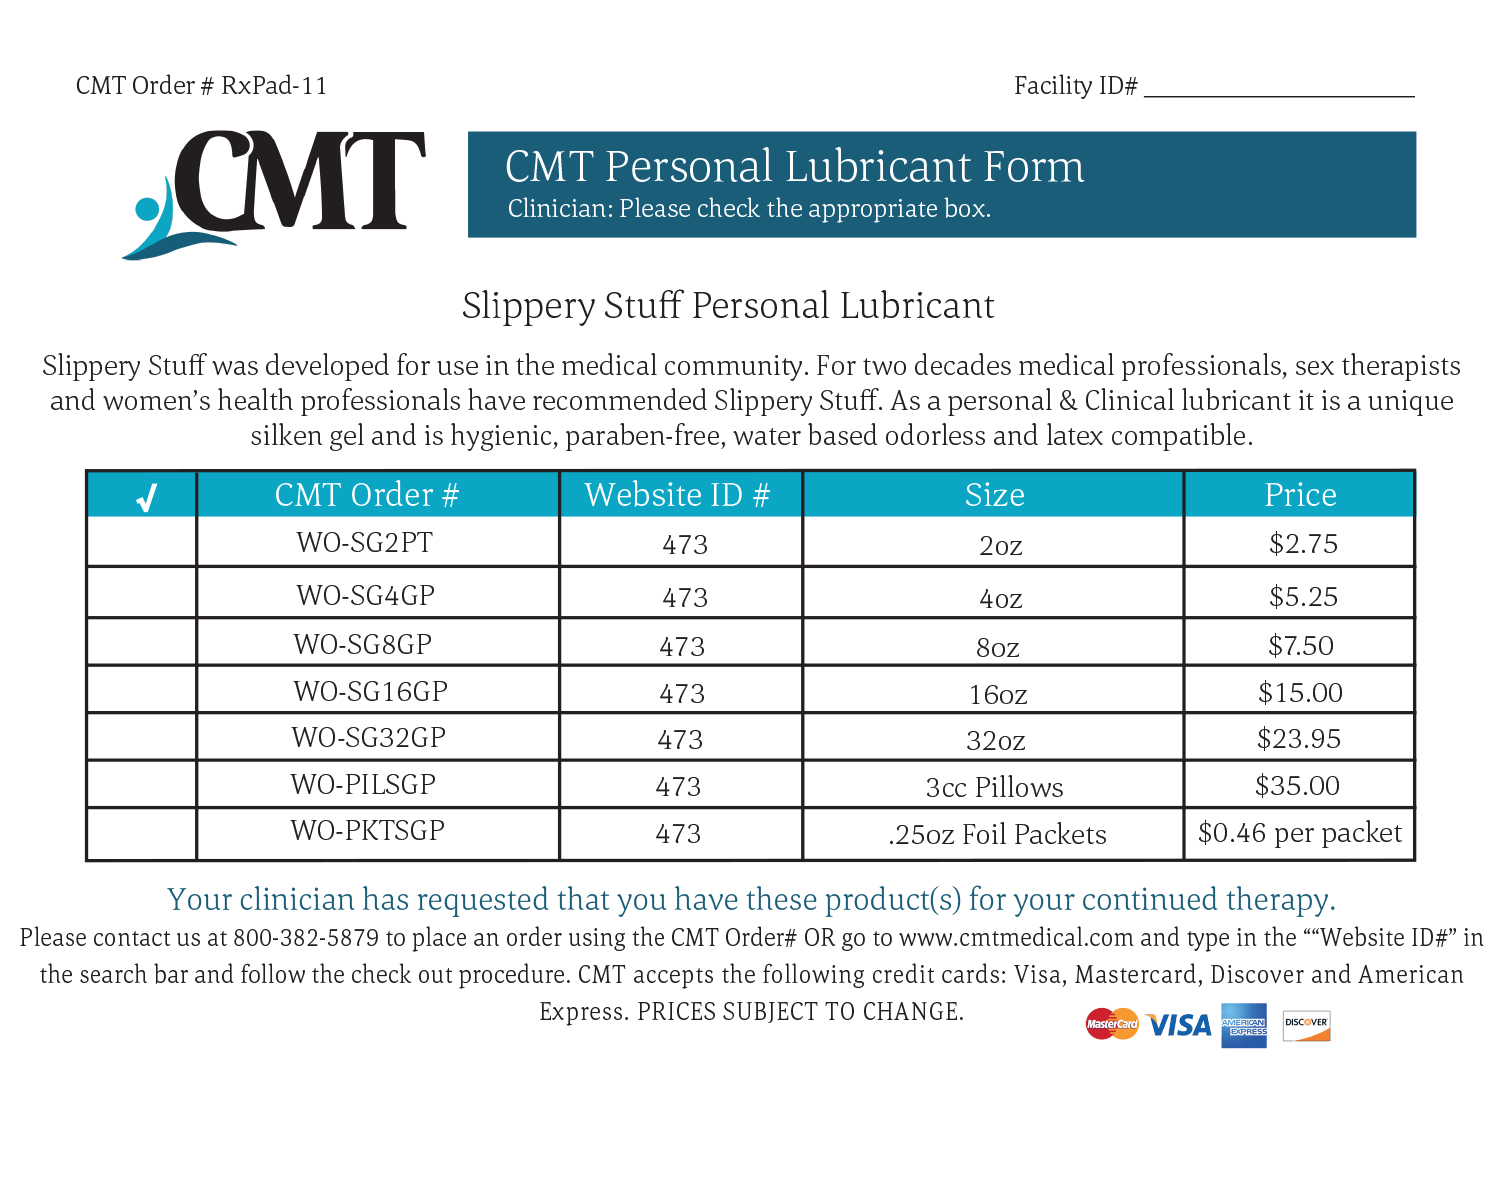This screenshot has width=1500, height=1200.
Task: Click the Website ID # column header
Action: 678,495
